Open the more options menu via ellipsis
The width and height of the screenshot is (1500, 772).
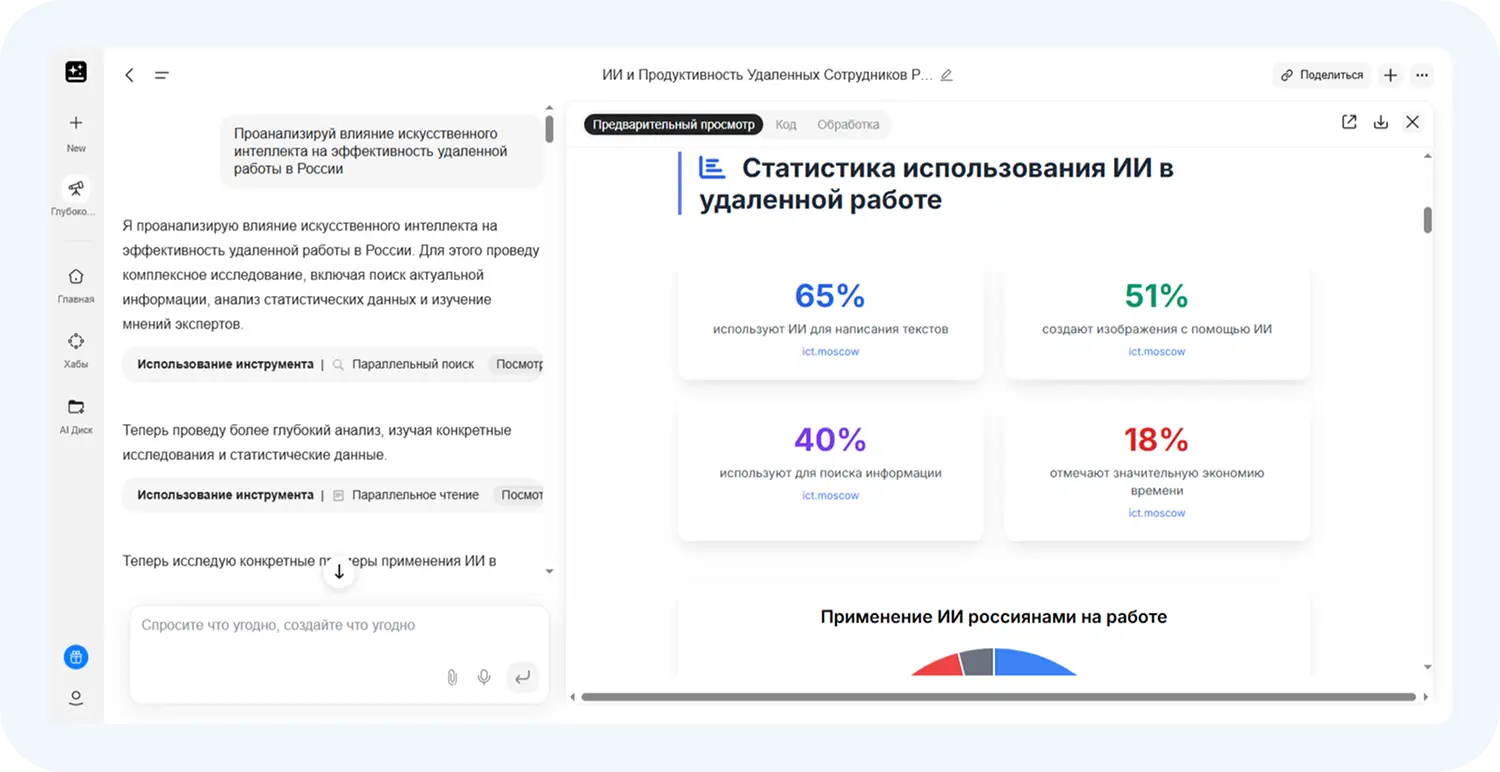1422,74
